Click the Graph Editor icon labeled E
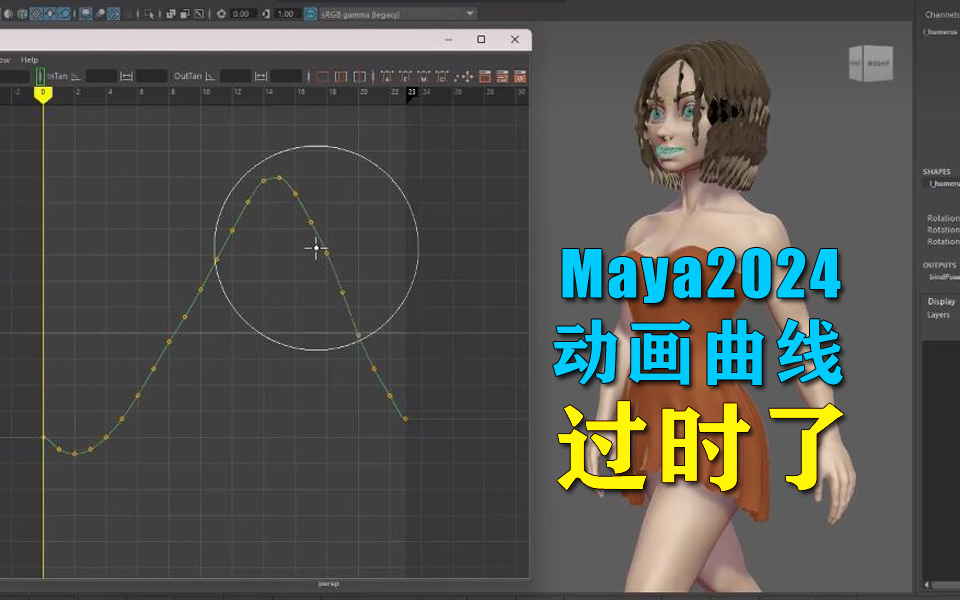 (x=405, y=77)
